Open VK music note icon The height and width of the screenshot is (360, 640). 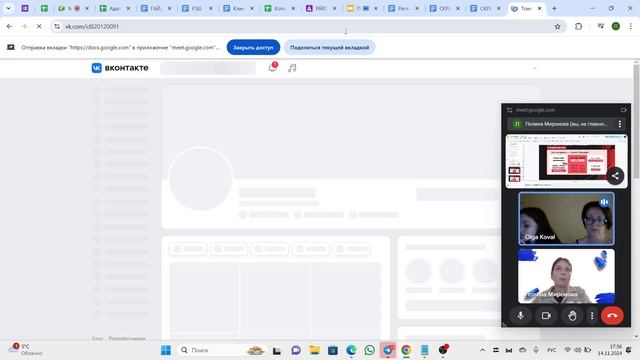click(292, 68)
